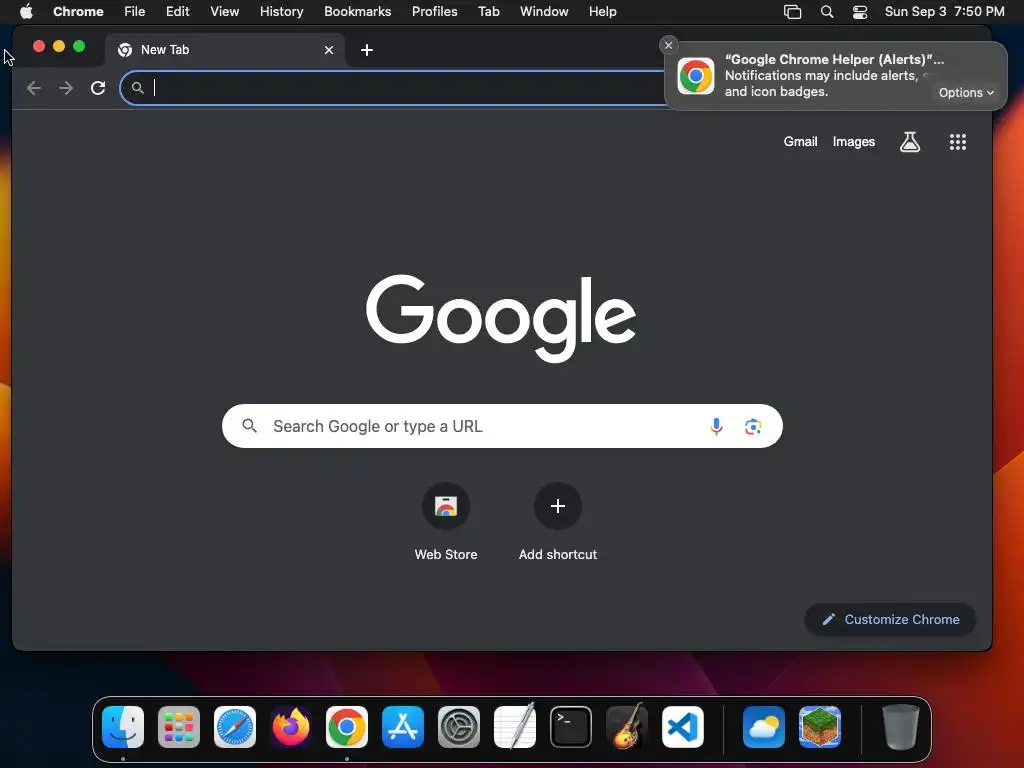The height and width of the screenshot is (768, 1024).
Task: Click Chrome icon in the Dock
Action: [347, 727]
